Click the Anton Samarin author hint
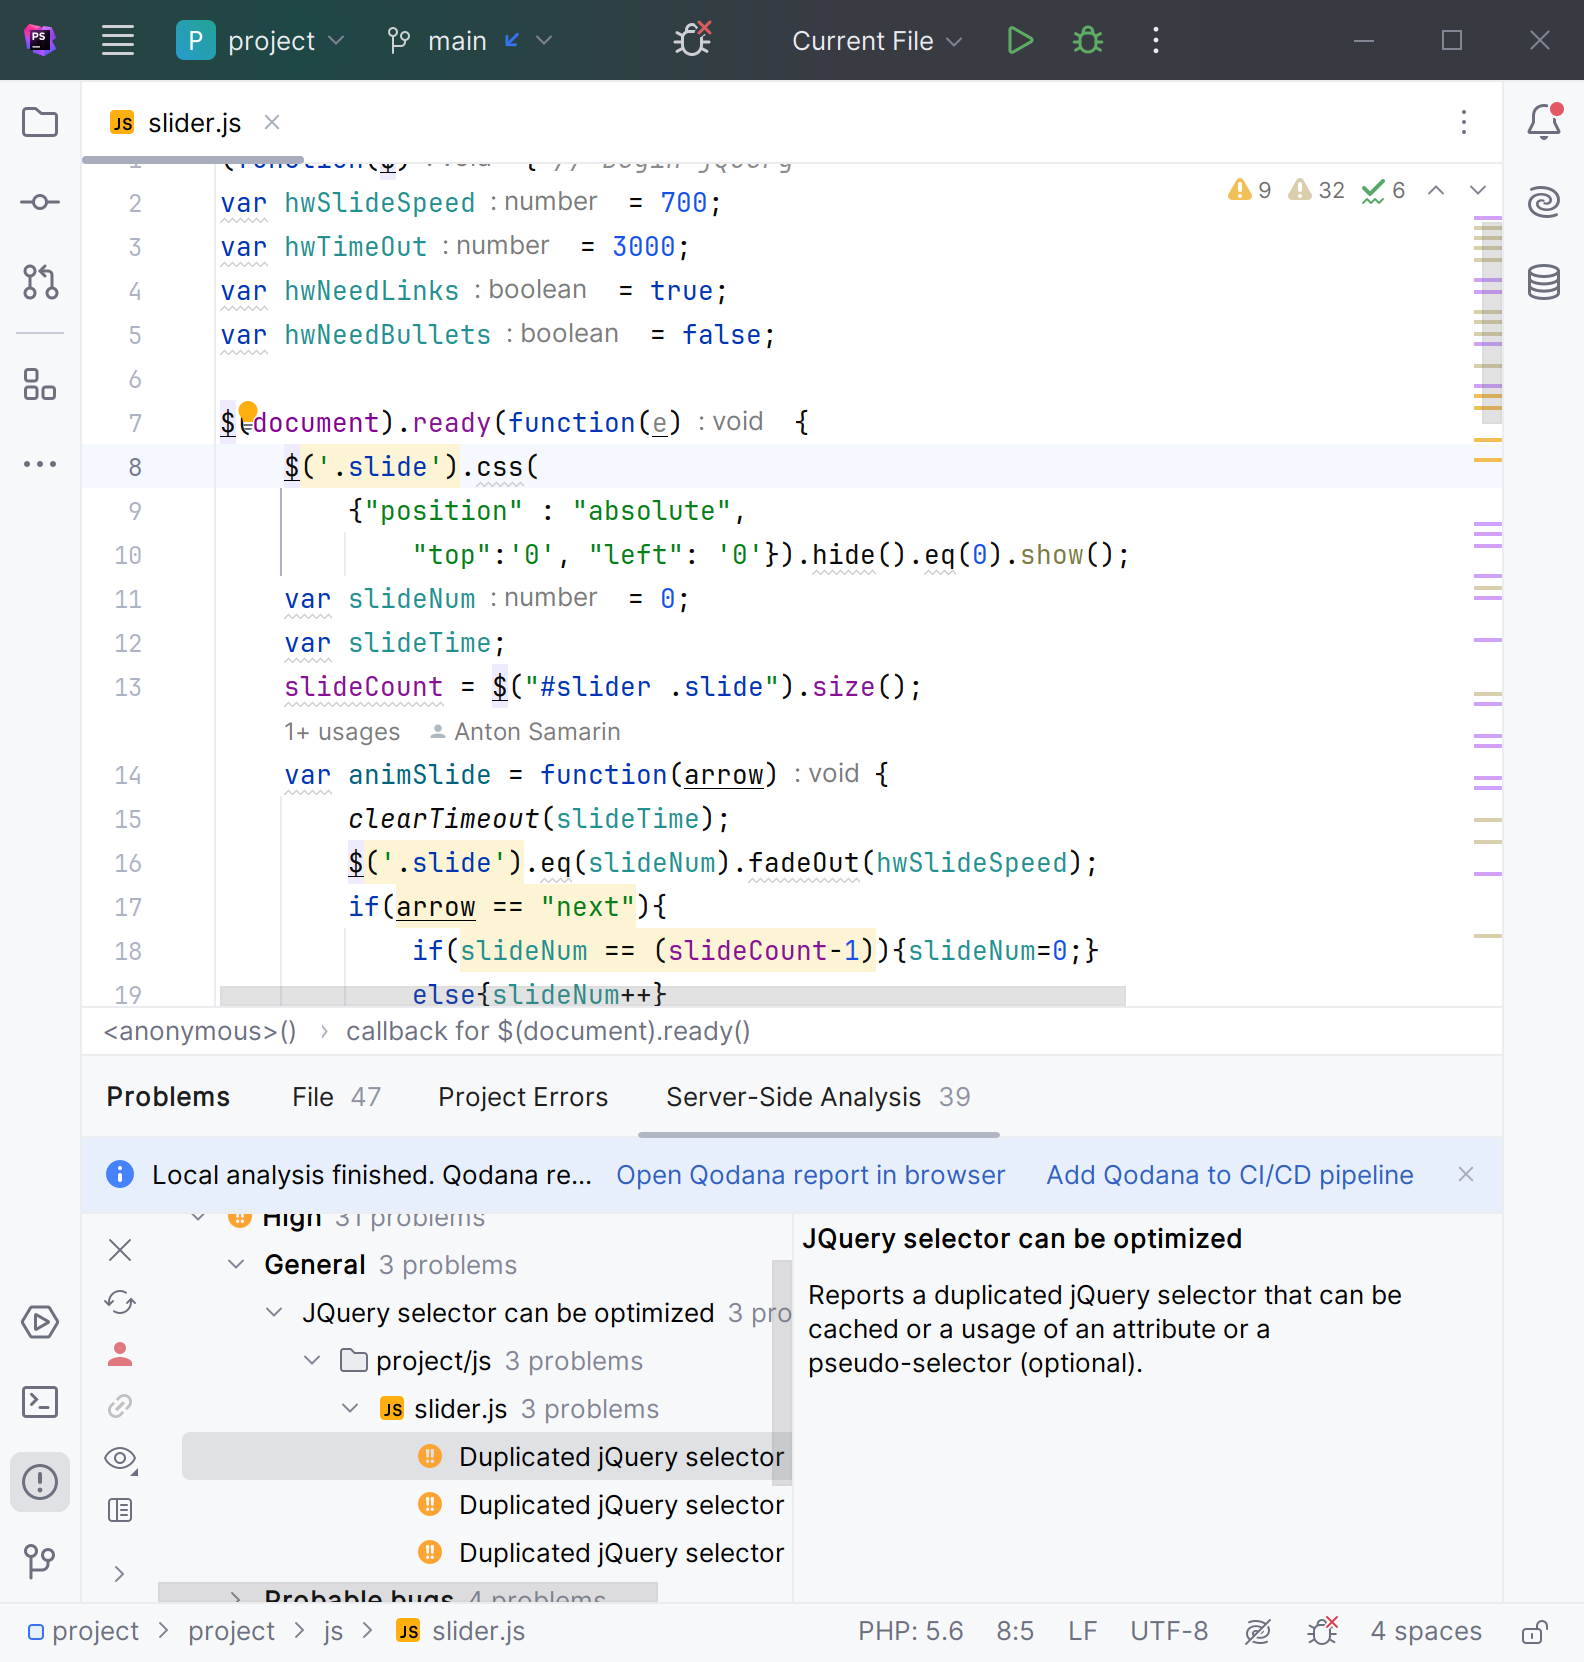Viewport: 1584px width, 1662px height. (526, 732)
